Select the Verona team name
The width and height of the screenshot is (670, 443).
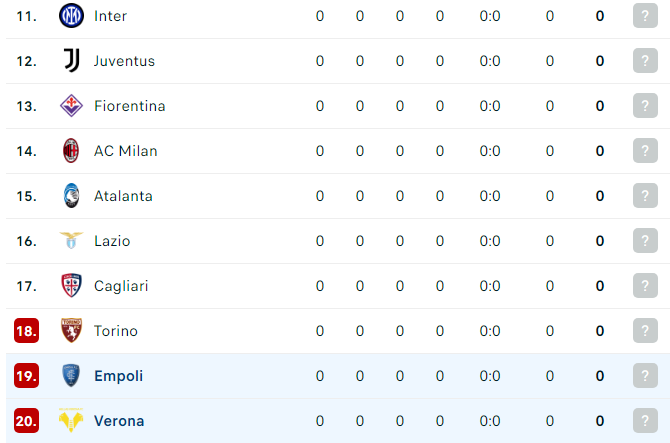119,421
